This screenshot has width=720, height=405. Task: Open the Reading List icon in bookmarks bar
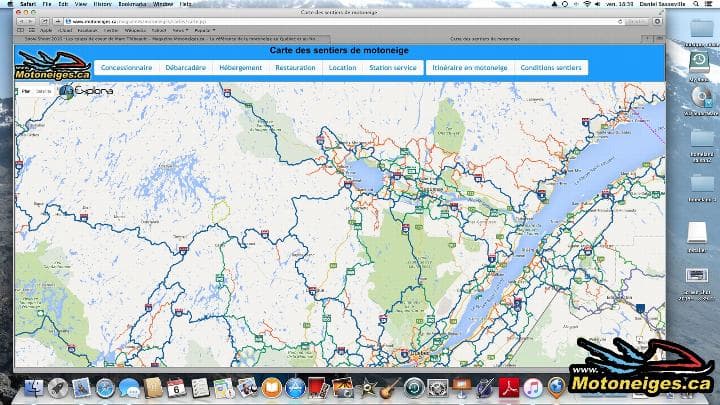(21, 30)
